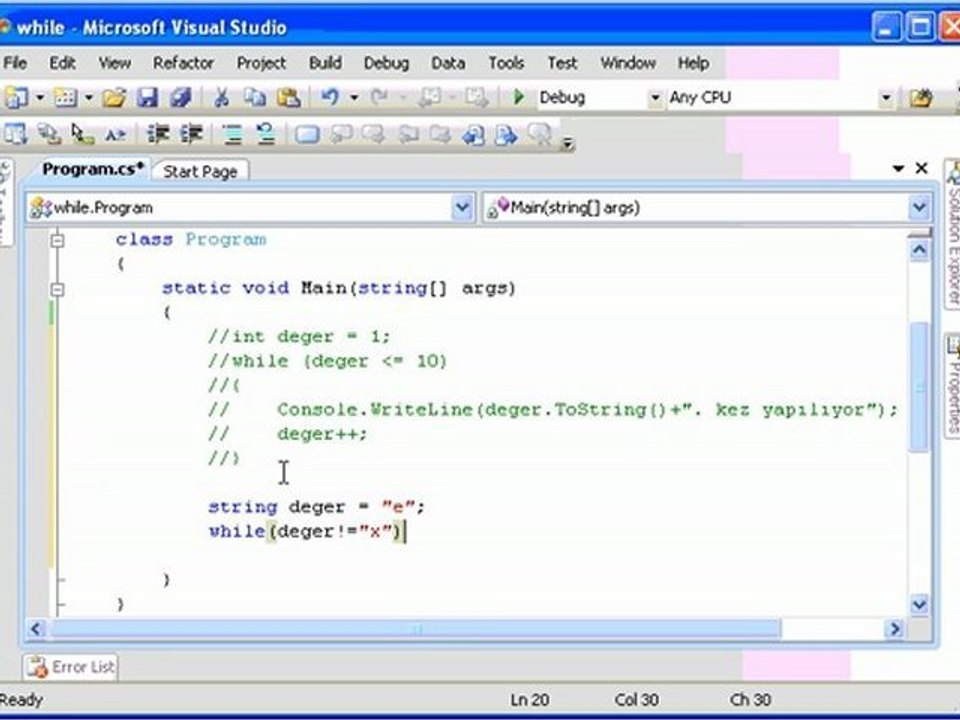Open the Tools menu
The height and width of the screenshot is (720, 960).
(506, 63)
